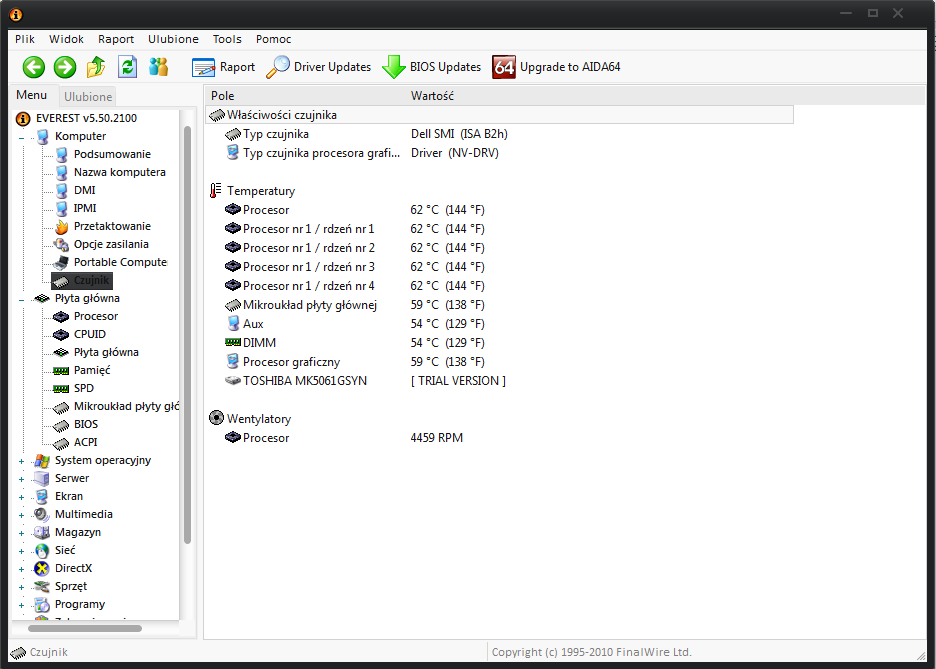Open the DMI tree item

pos(84,190)
